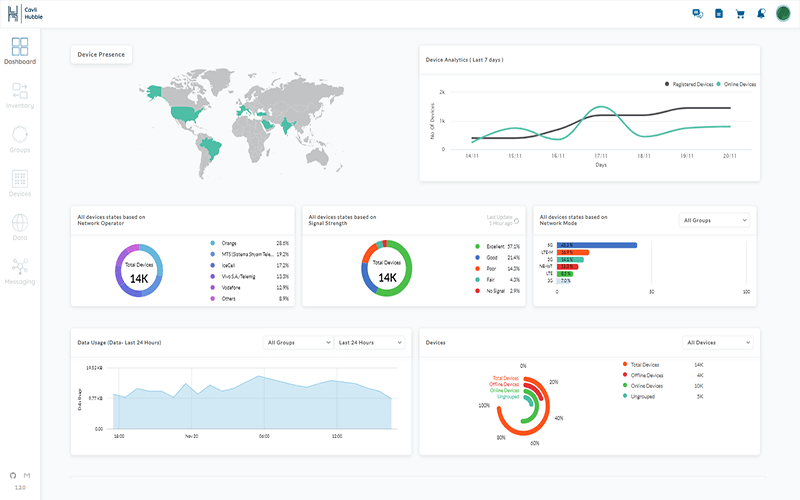Open the Devices grid icon in sidebar
Viewport: 800px width, 500px height.
(x=20, y=183)
